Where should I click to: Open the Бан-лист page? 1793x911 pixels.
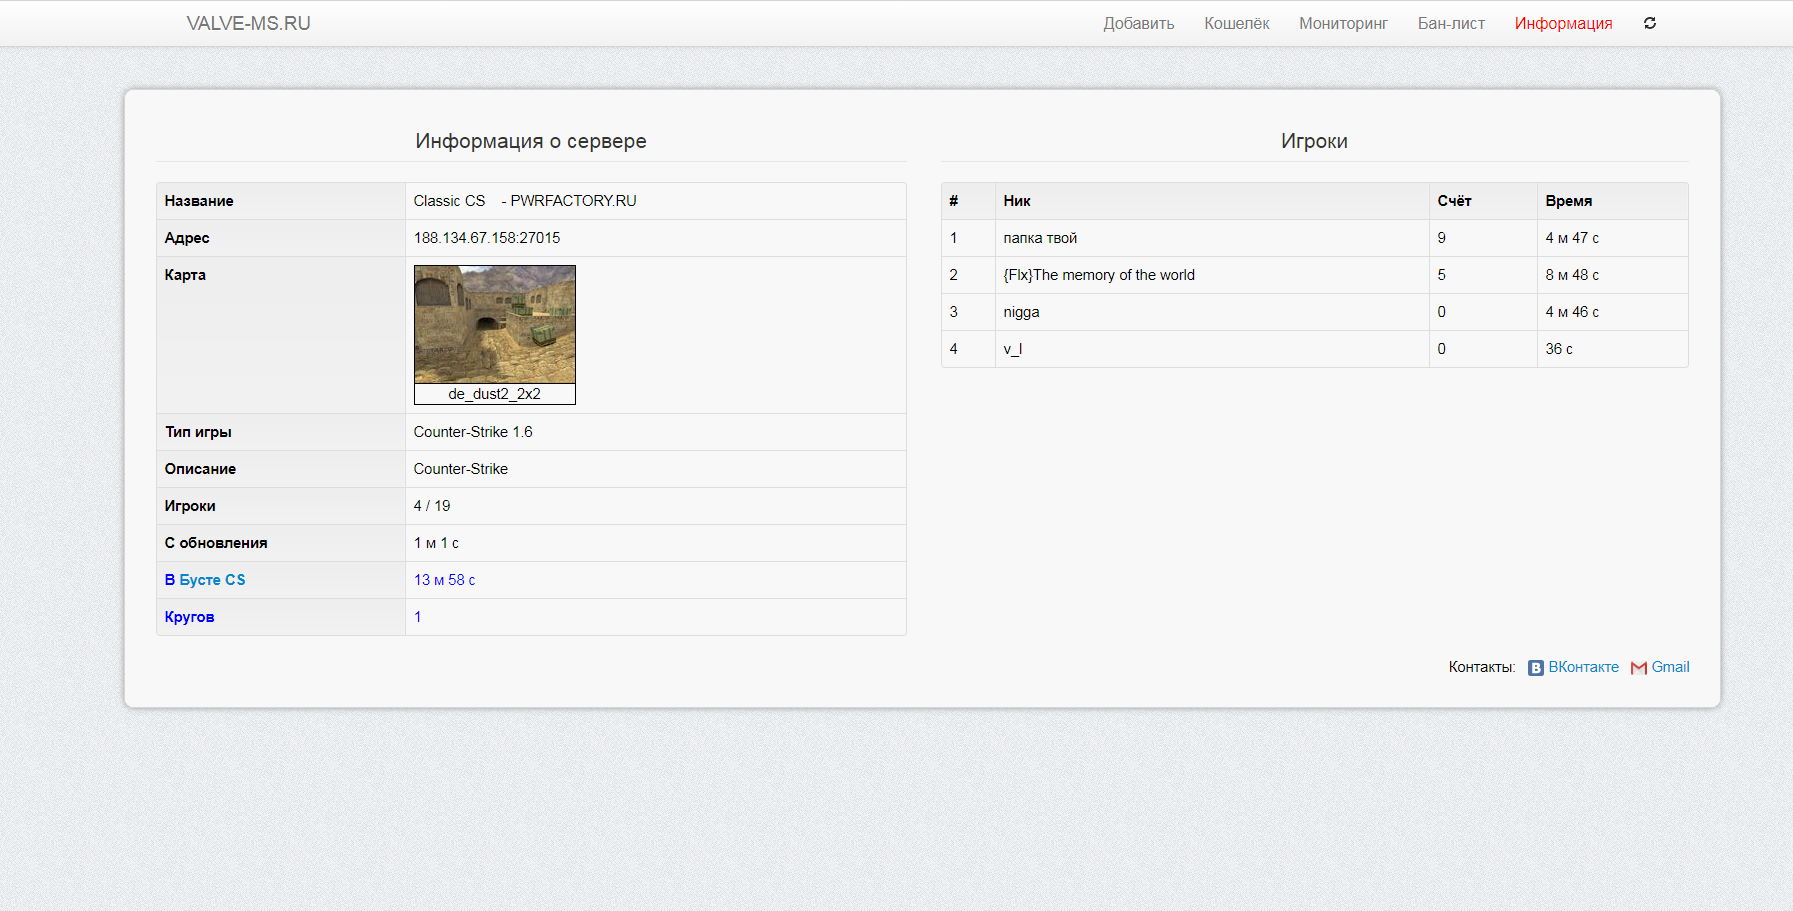click(x=1451, y=23)
